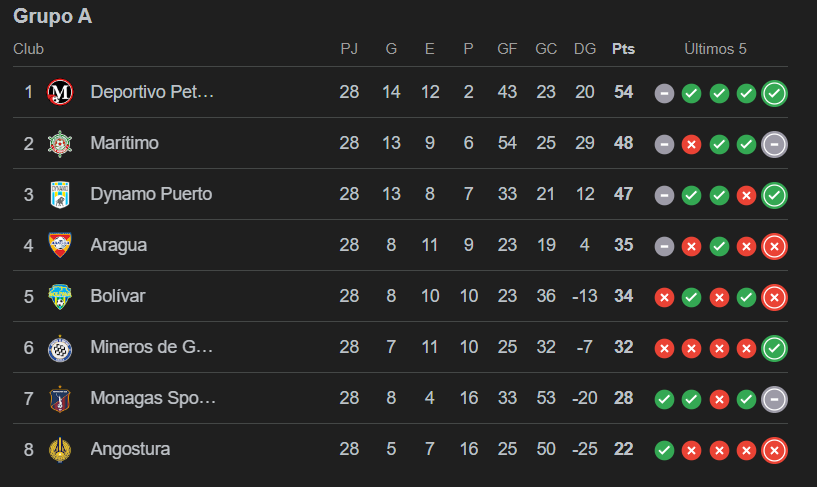Open the Marítimo team name link
Image resolution: width=817 pixels, height=487 pixels.
pos(124,144)
